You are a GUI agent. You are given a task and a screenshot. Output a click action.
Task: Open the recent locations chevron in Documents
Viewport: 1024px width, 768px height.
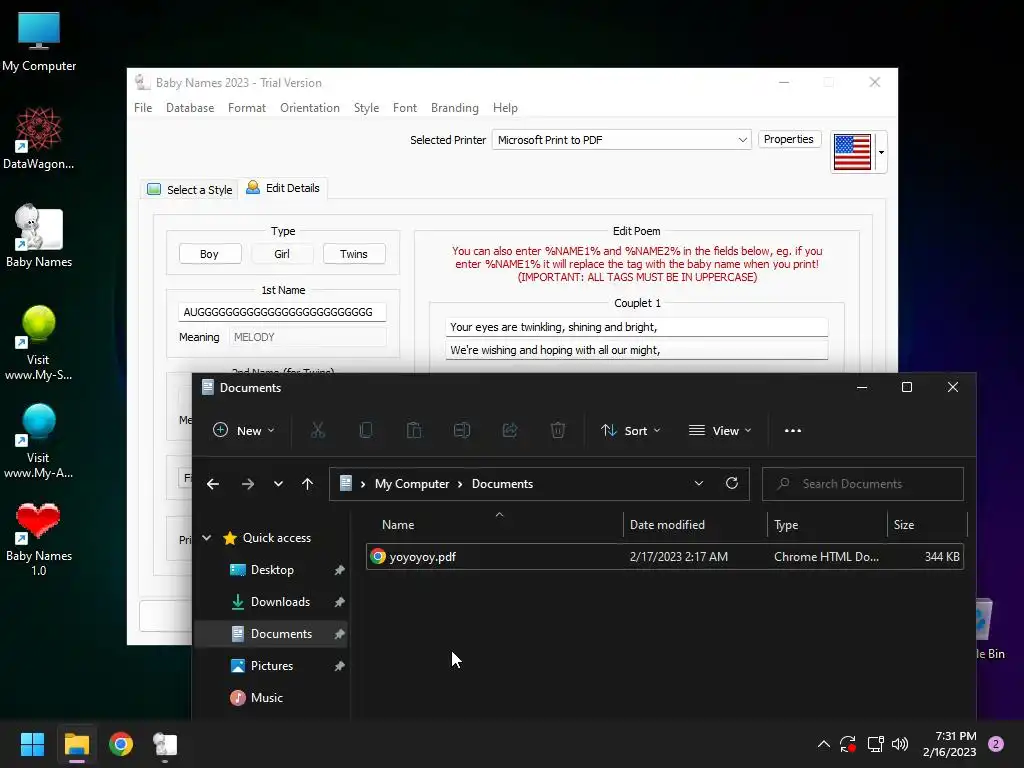(278, 484)
